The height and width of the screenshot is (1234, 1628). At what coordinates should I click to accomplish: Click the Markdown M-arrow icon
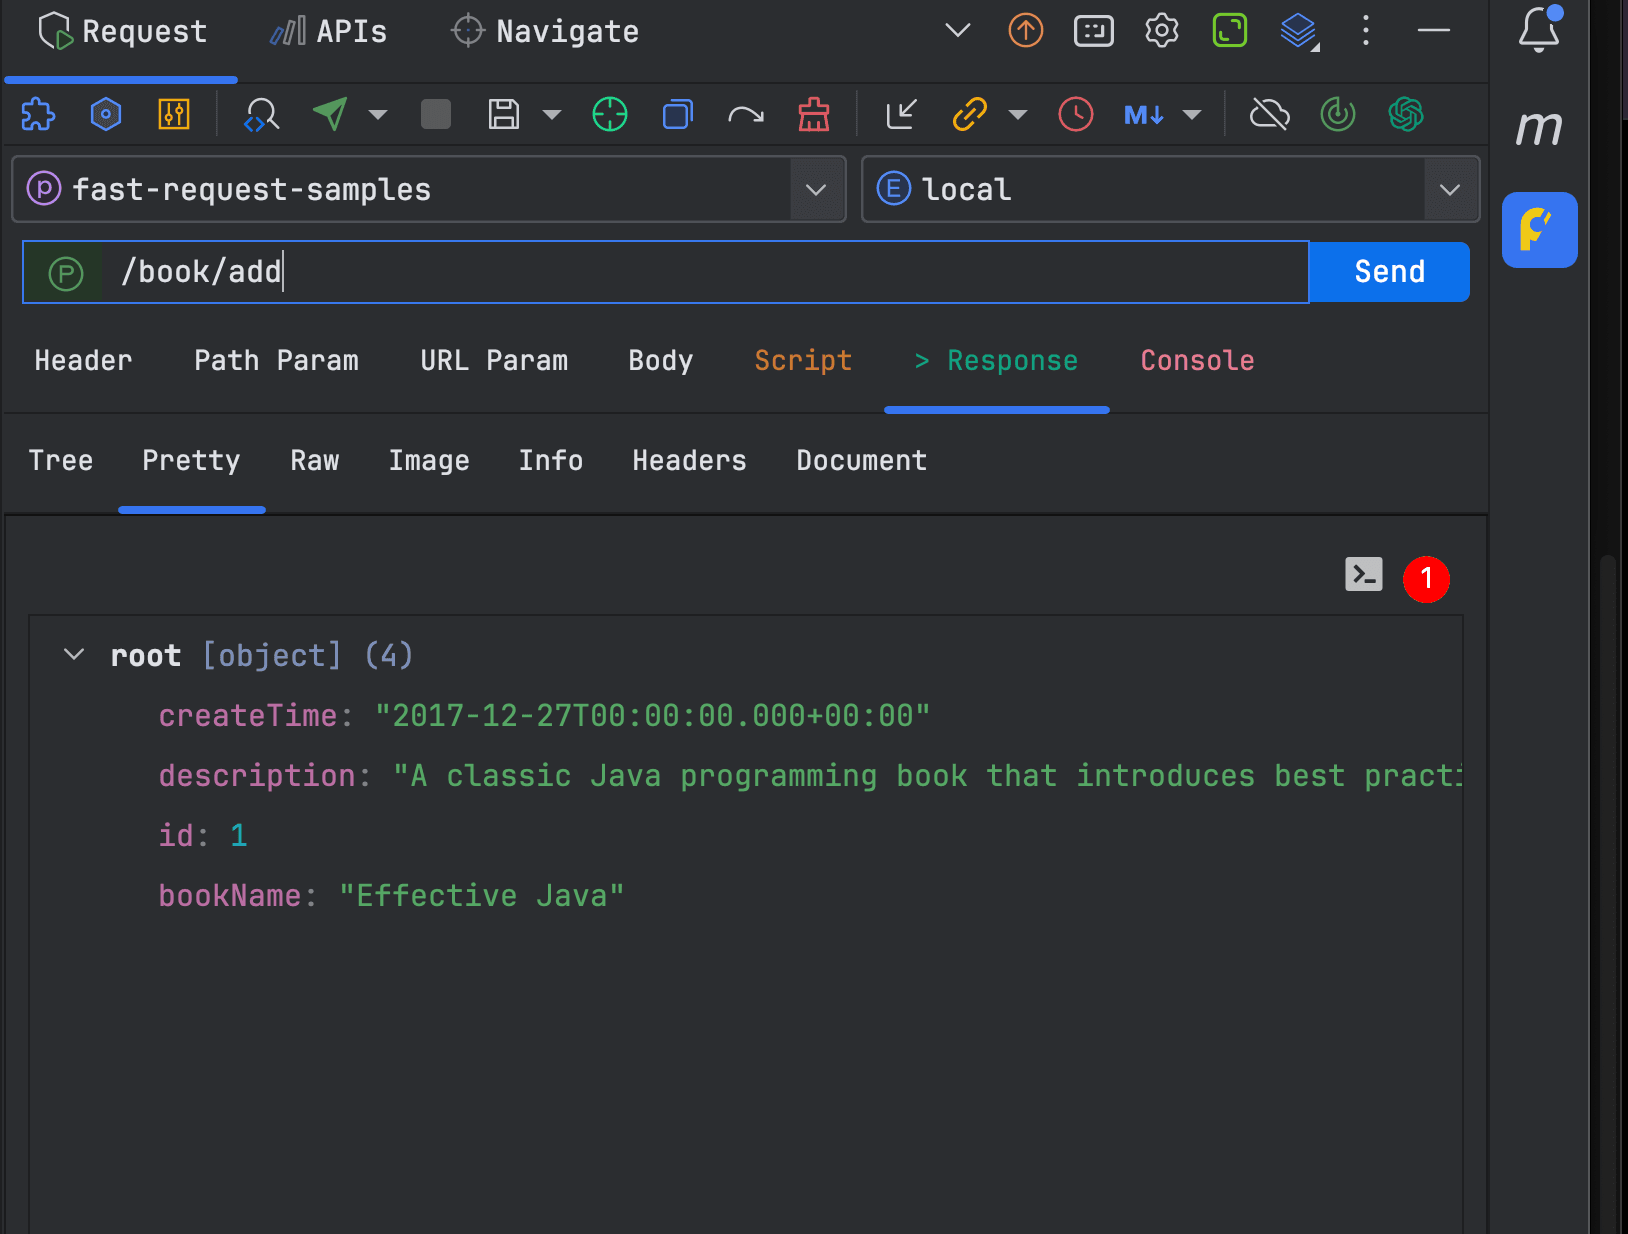1144,114
